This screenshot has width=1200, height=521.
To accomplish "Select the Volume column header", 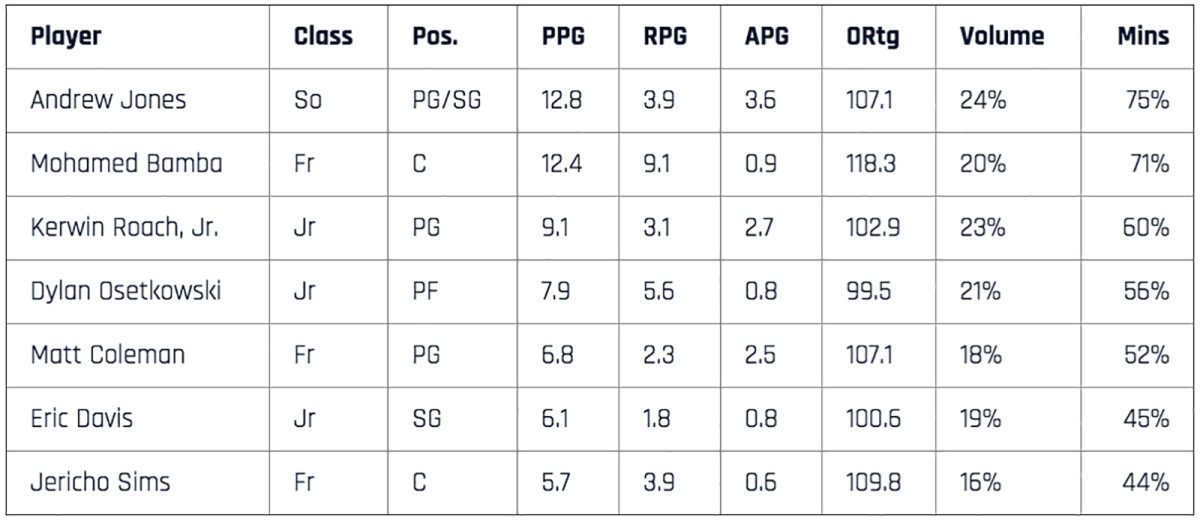I will [1001, 37].
